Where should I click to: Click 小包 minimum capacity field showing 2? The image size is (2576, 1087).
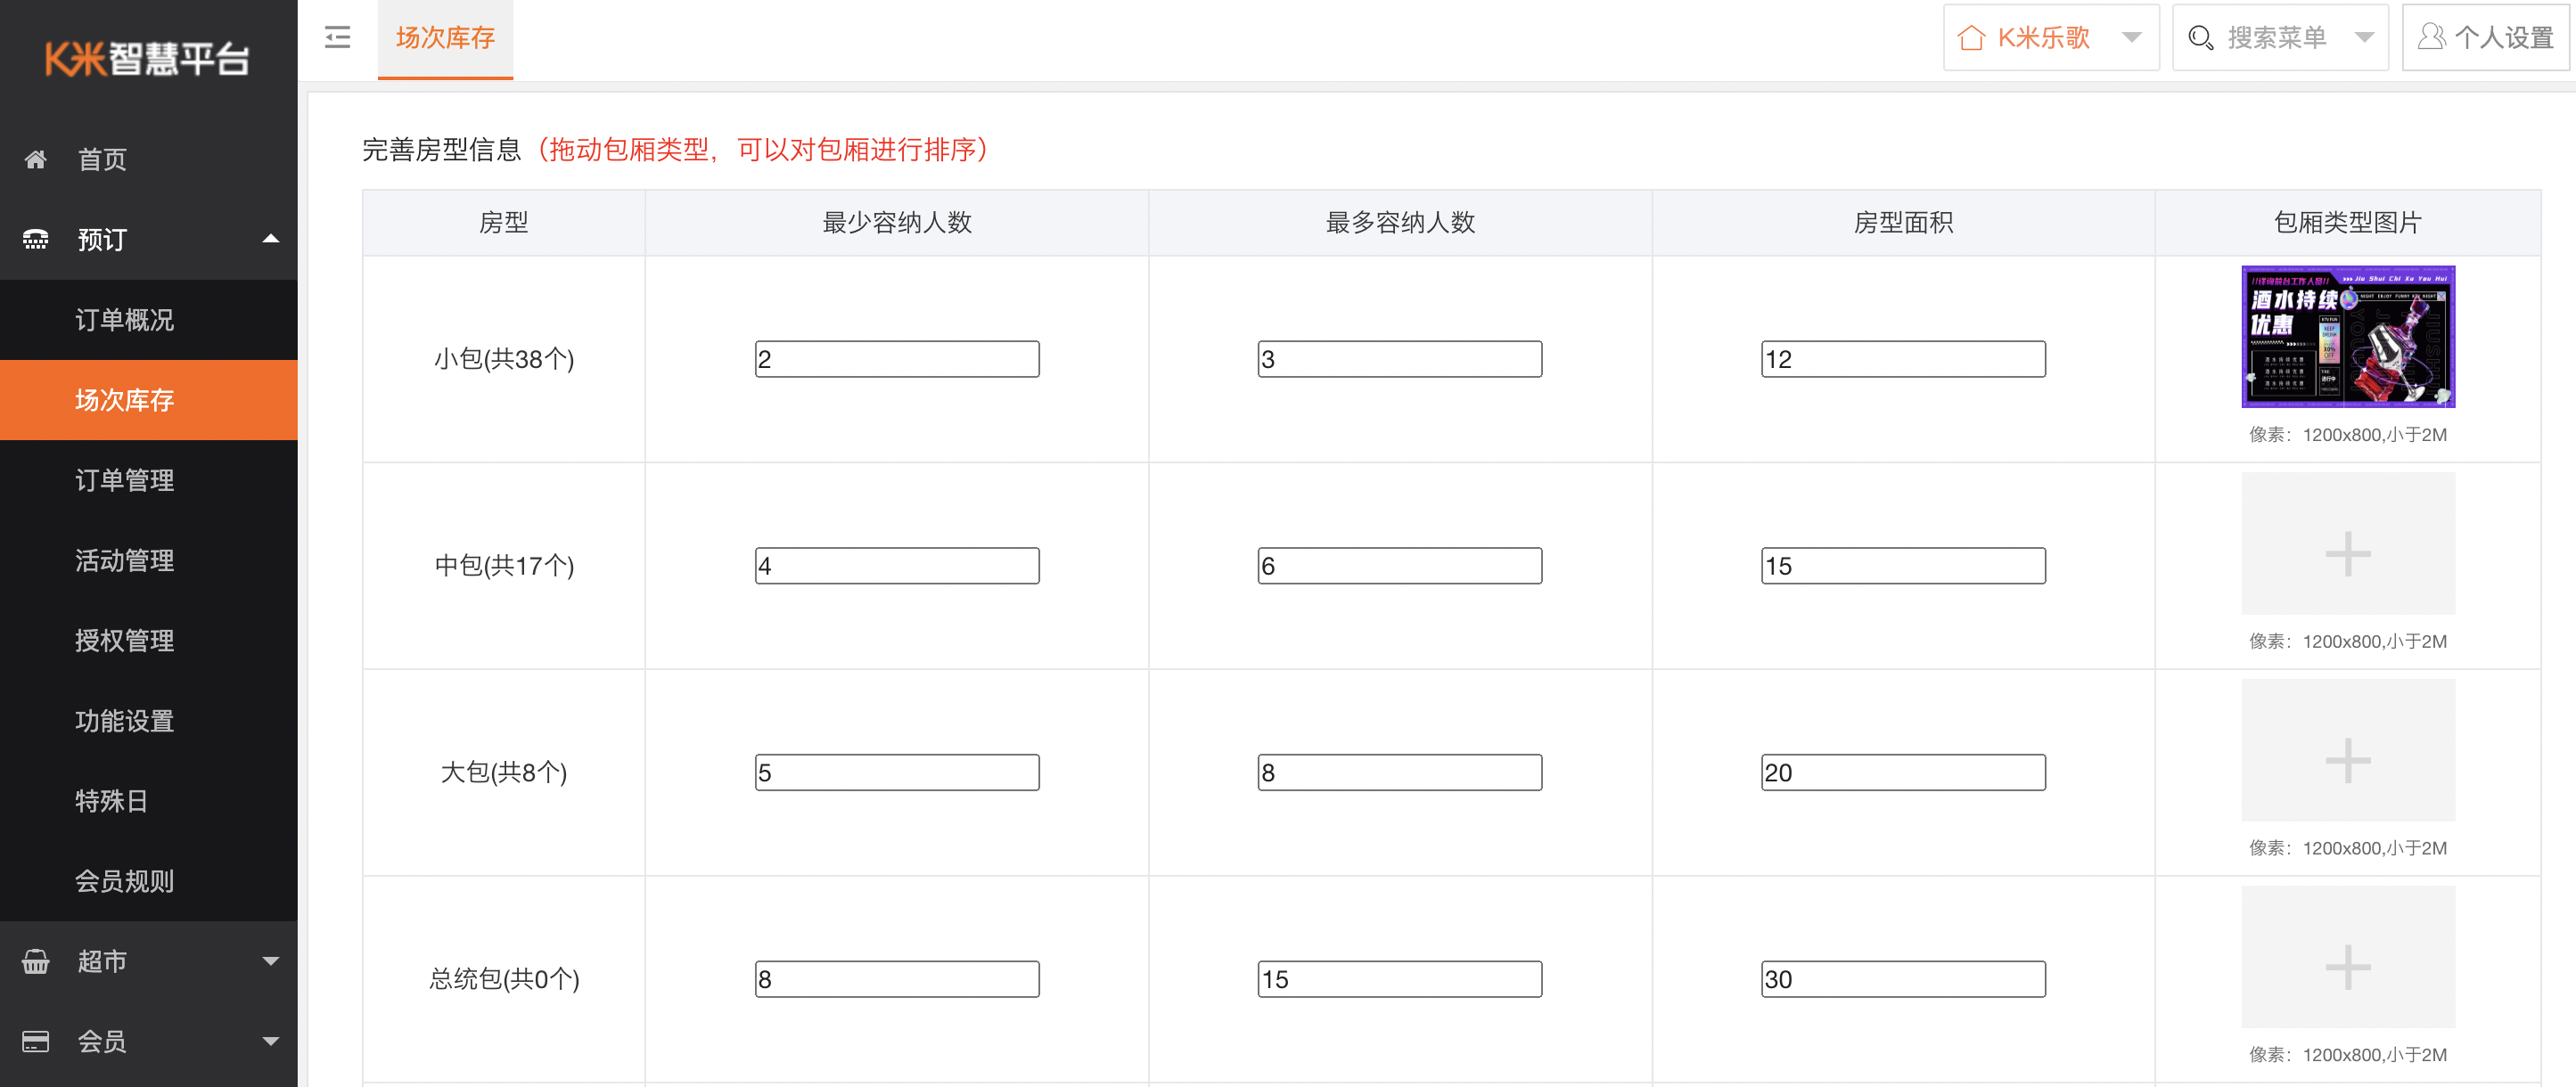click(897, 359)
